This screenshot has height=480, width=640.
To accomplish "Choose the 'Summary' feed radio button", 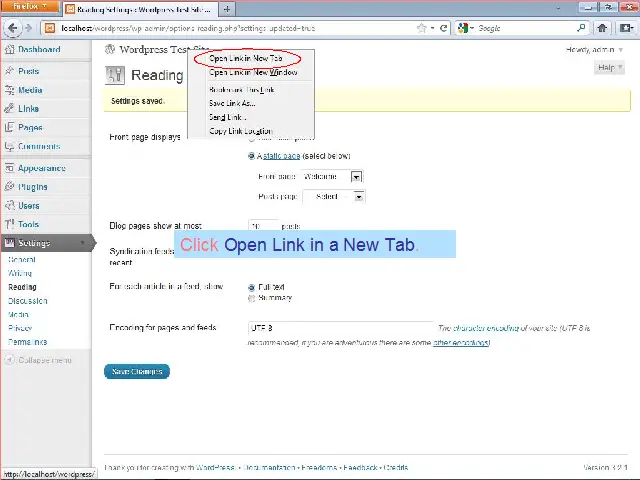I will point(251,298).
